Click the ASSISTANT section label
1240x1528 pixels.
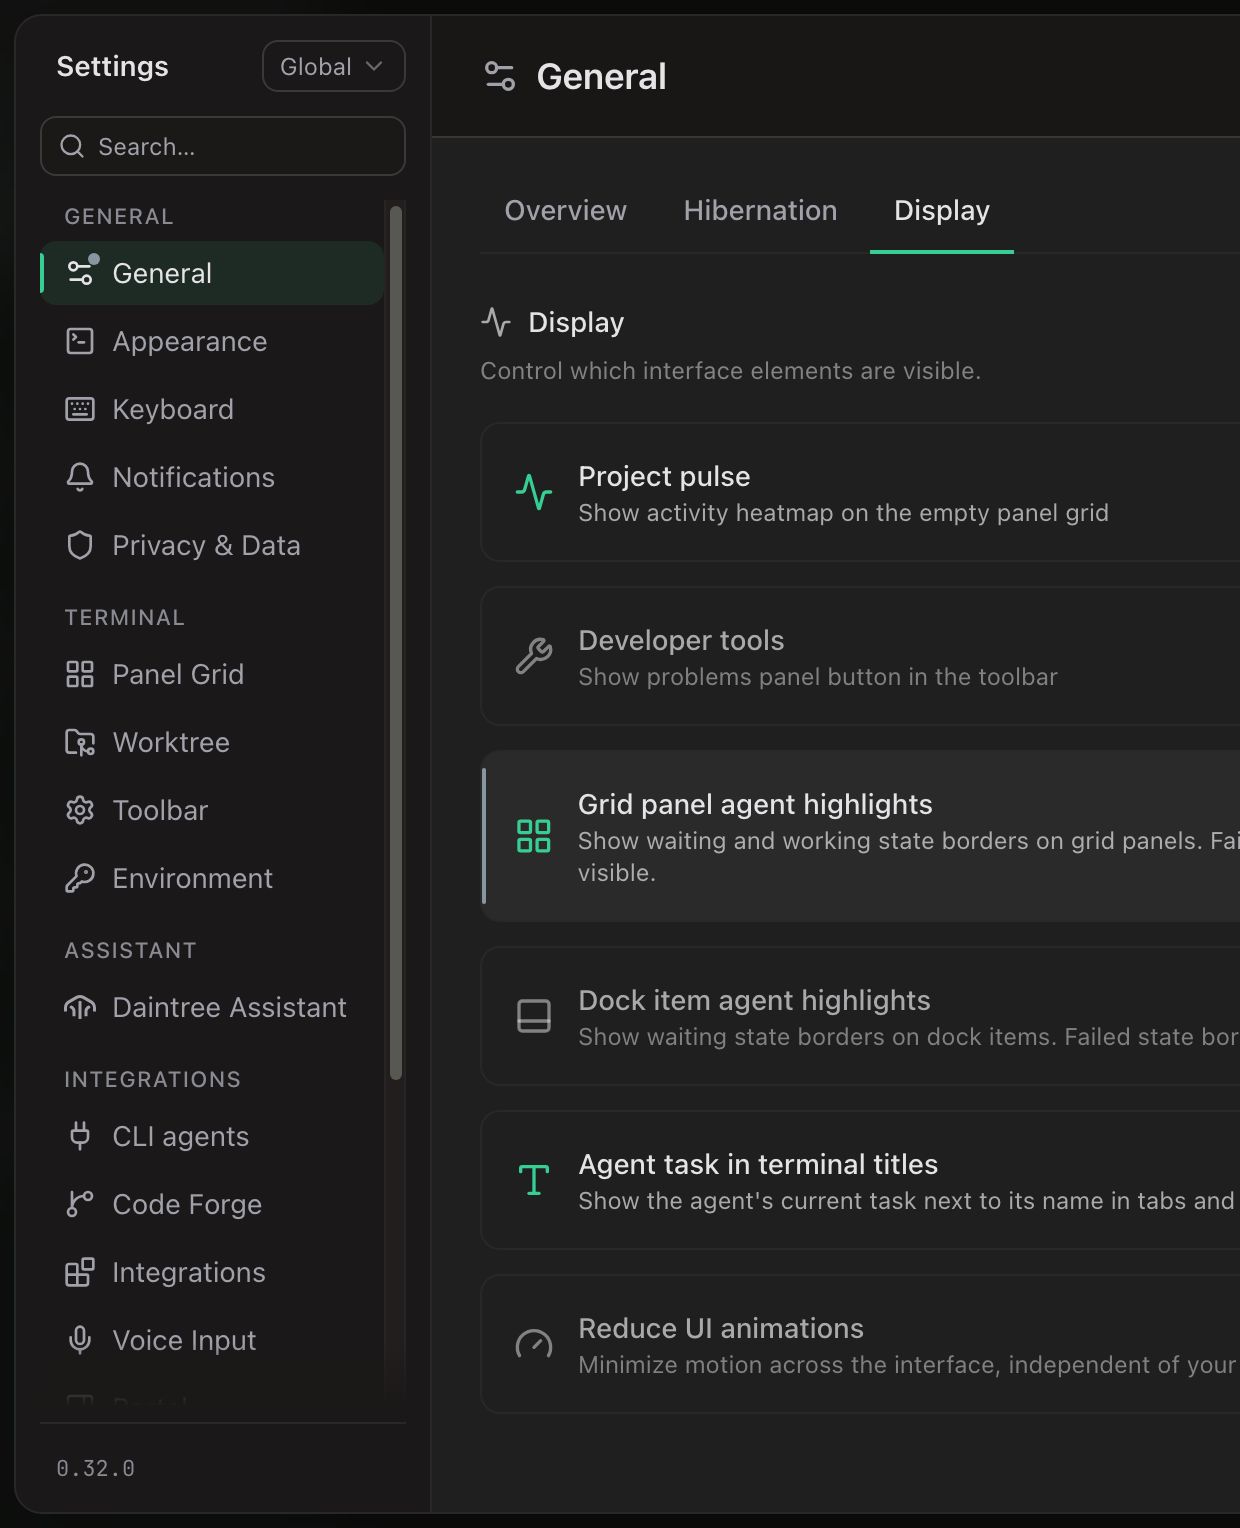click(131, 950)
